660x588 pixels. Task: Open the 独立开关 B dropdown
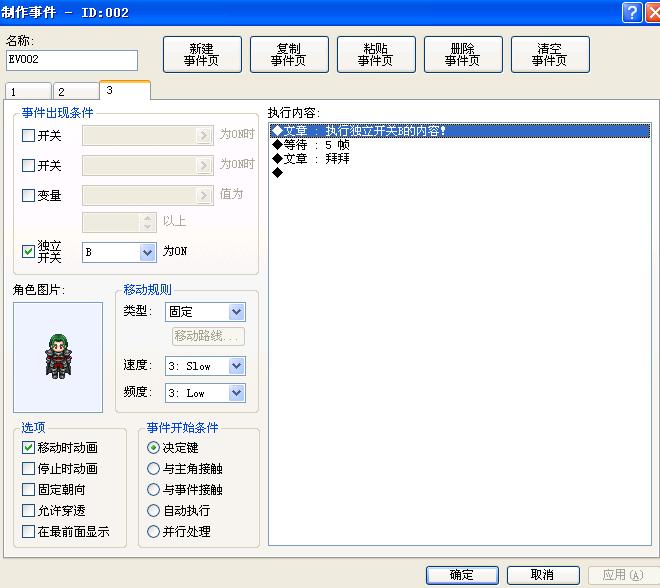point(120,252)
